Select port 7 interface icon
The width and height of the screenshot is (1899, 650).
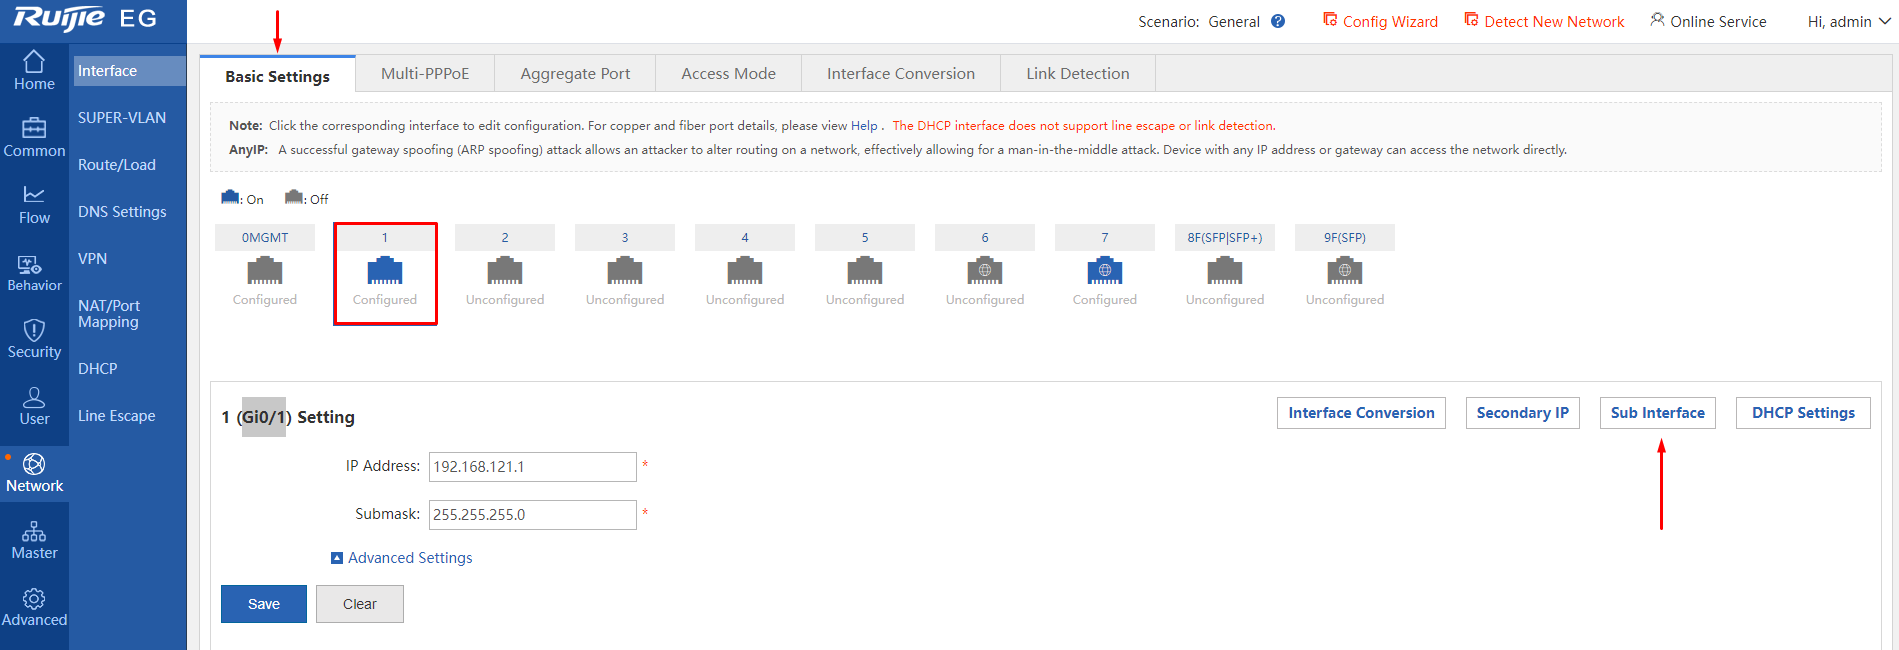coord(1105,270)
